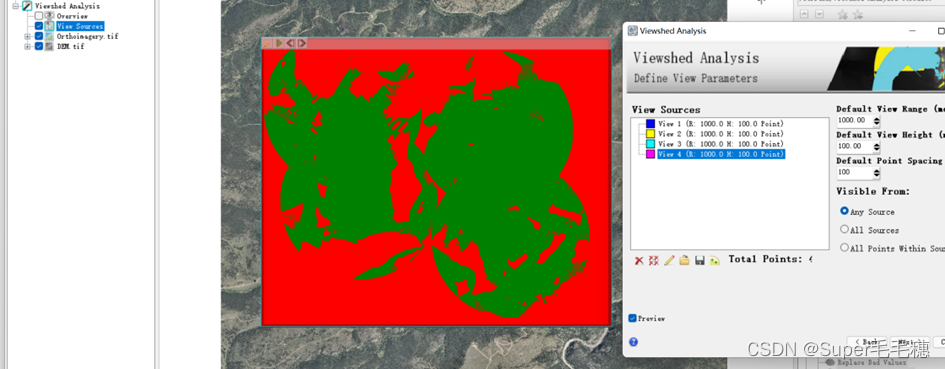Click the View Sources layer icon
The width and height of the screenshot is (945, 369).
coord(49,26)
